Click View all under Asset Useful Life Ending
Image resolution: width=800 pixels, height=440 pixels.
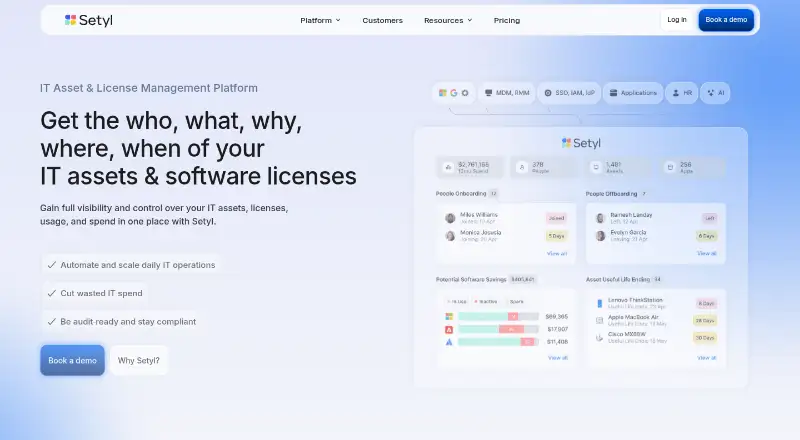click(707, 358)
